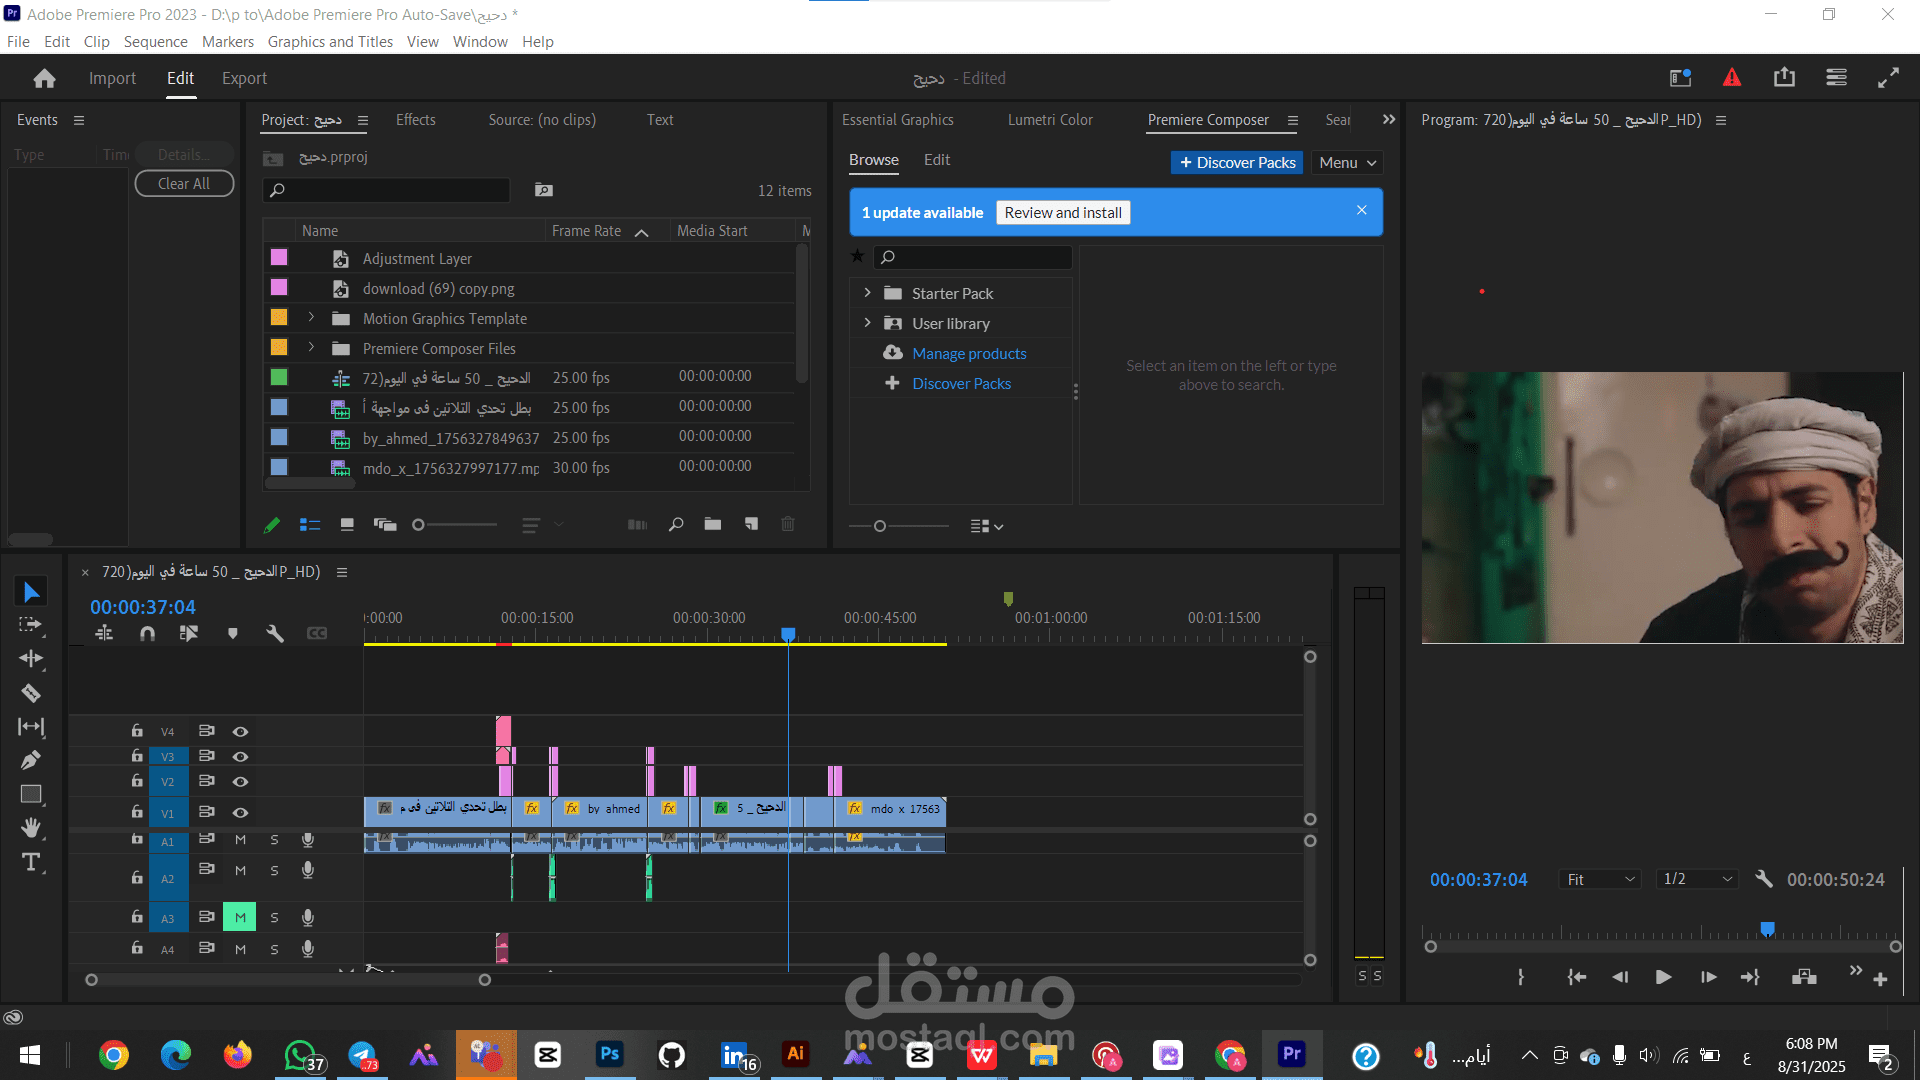Click the Discover Packs button

click(1237, 162)
